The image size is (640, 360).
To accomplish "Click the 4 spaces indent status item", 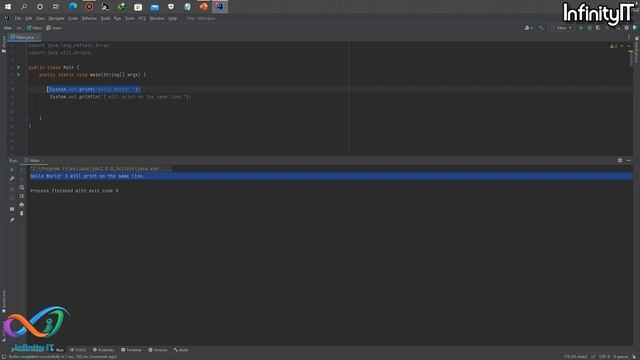I will [621, 357].
